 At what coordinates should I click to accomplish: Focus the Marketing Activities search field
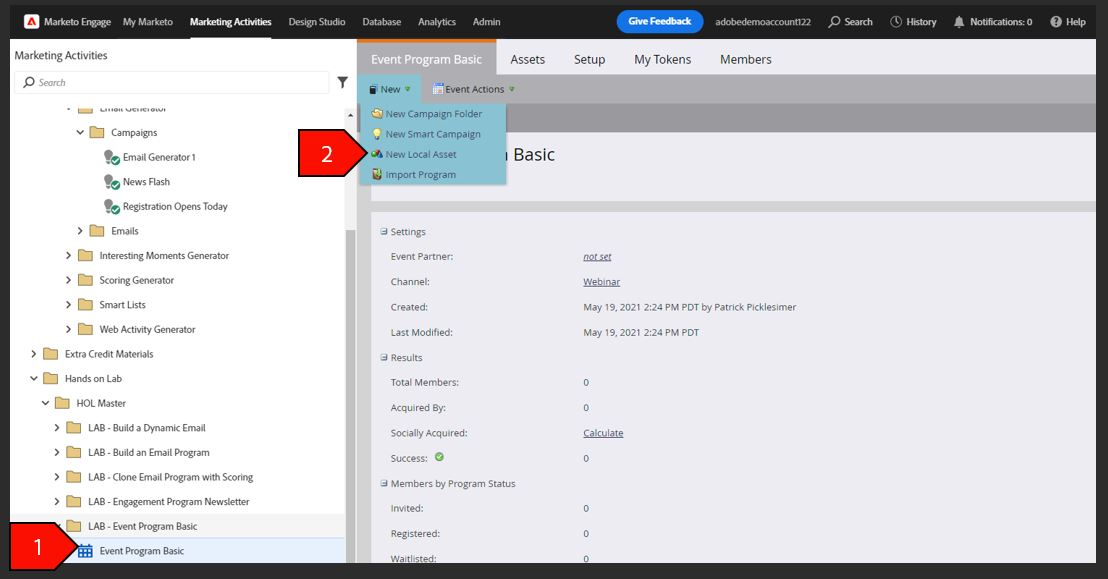(172, 83)
